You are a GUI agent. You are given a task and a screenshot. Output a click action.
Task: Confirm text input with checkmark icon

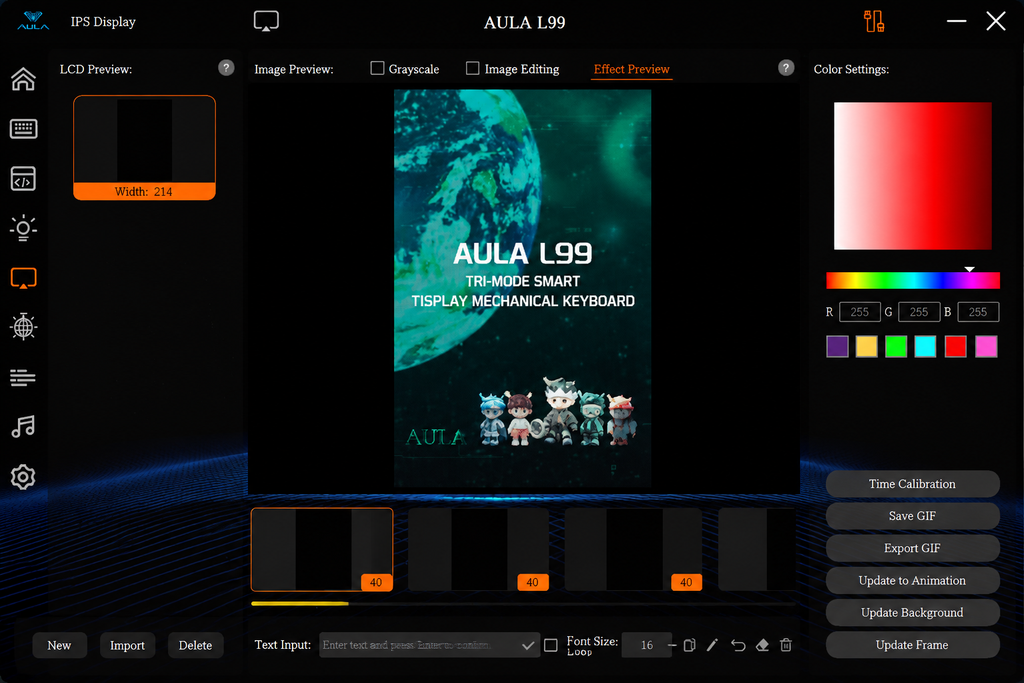pyautogui.click(x=528, y=646)
